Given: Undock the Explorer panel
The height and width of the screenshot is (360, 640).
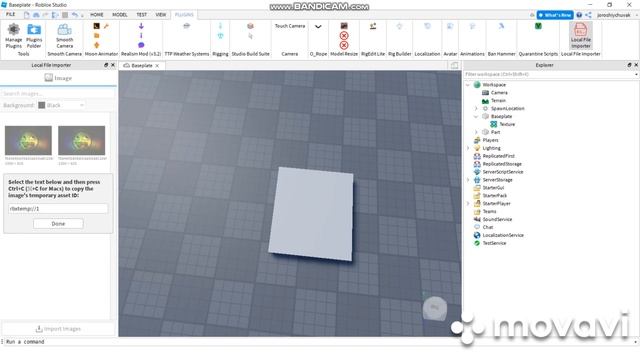Looking at the screenshot, I should (x=629, y=65).
